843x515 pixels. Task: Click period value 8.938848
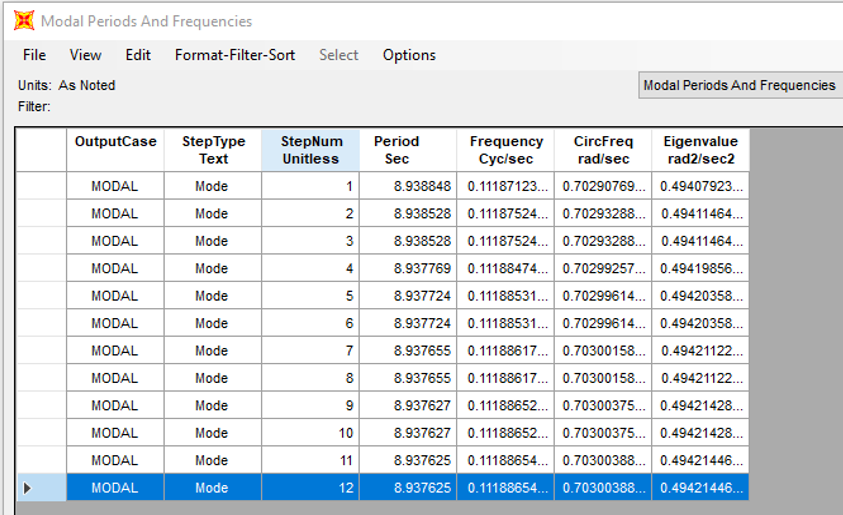point(408,186)
